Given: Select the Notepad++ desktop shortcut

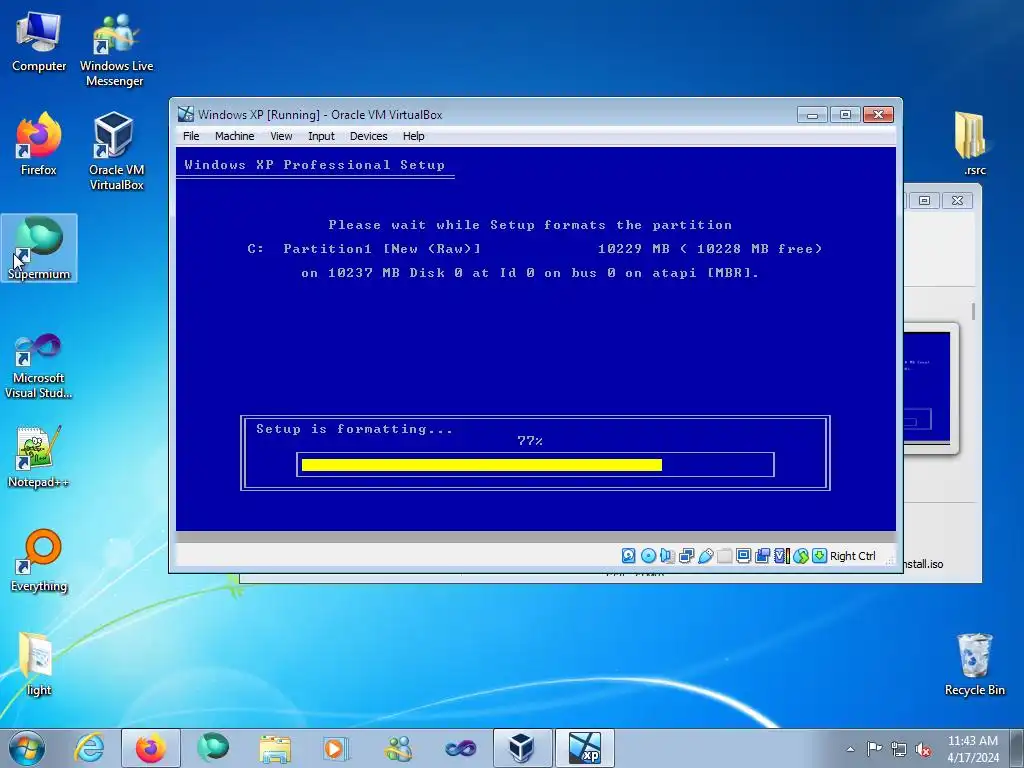Looking at the screenshot, I should point(39,457).
